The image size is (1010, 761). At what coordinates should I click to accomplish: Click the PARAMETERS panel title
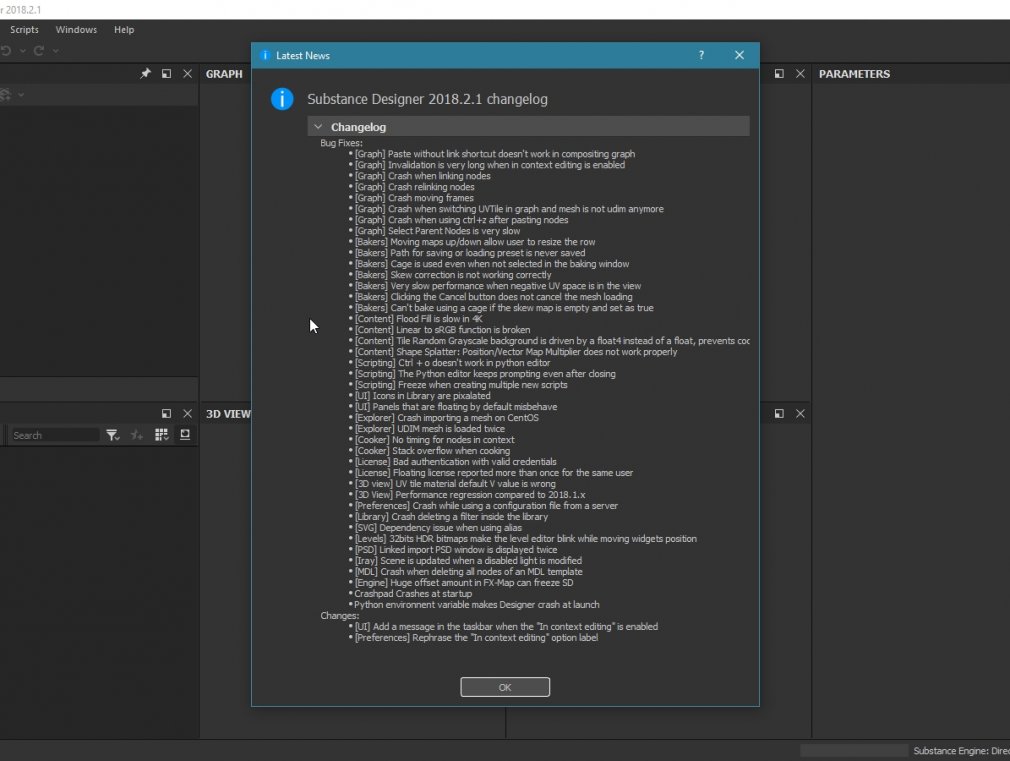coord(854,74)
